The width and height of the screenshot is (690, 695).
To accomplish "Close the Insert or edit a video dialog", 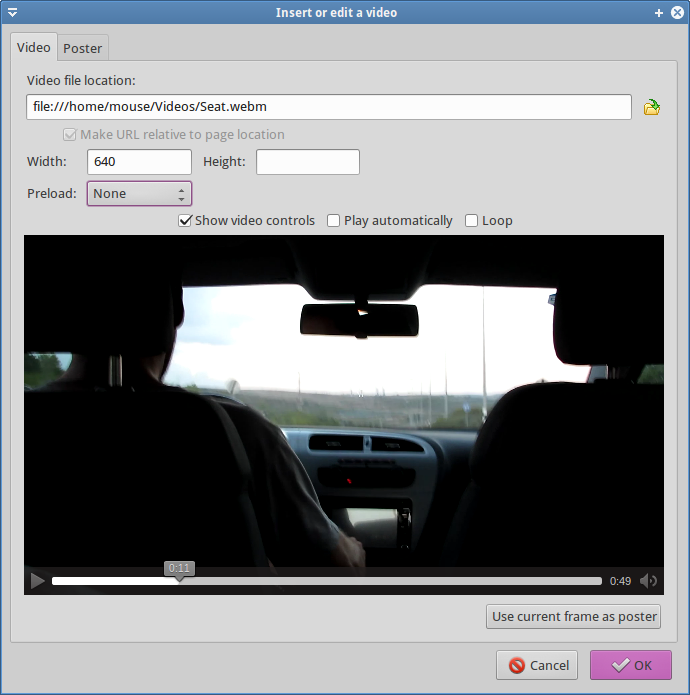I will coord(677,12).
